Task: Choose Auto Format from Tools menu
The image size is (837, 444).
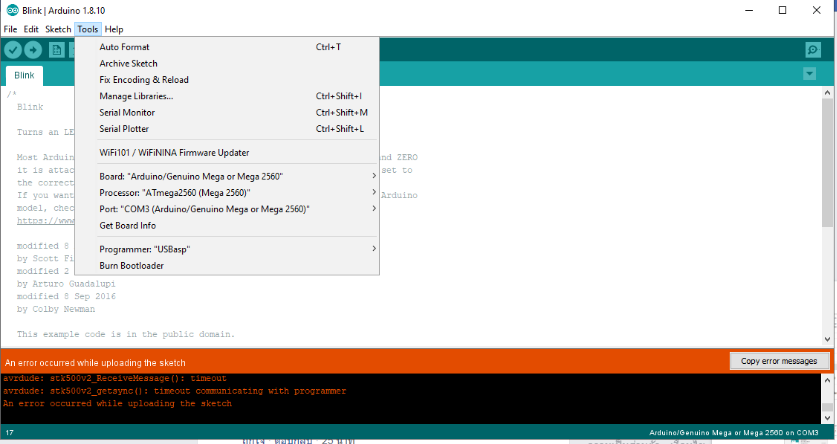Action: (x=227, y=47)
